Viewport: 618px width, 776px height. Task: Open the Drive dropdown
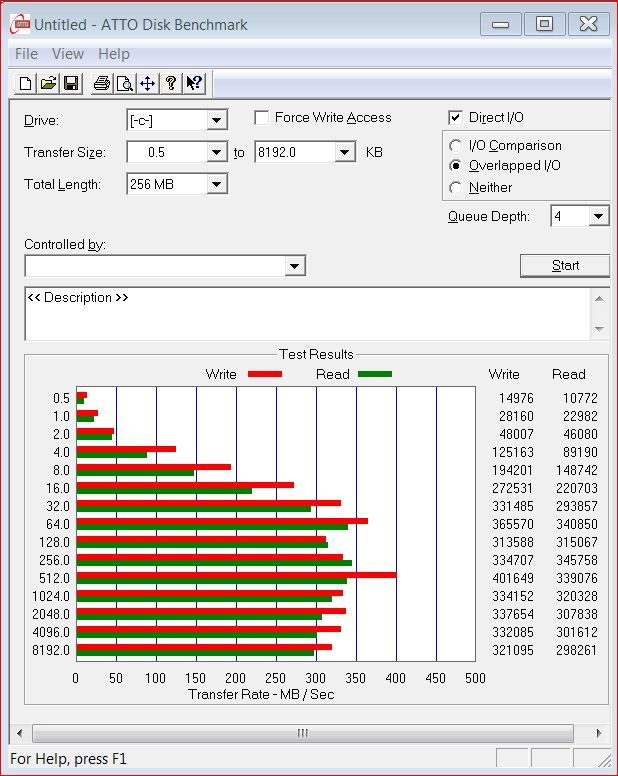point(216,120)
